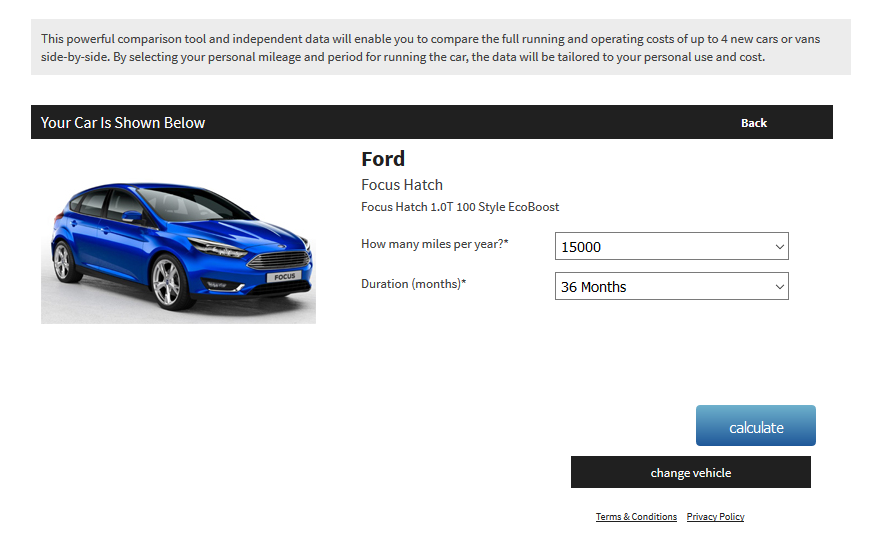The width and height of the screenshot is (881, 536).
Task: Open the Privacy Policy link
Action: (715, 516)
